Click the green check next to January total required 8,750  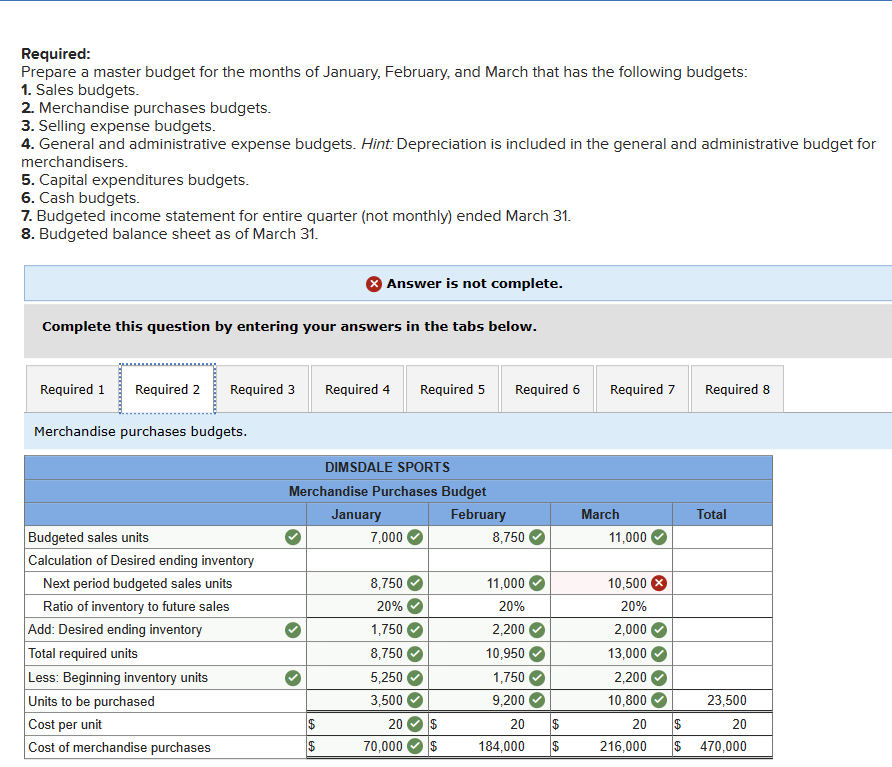coord(415,654)
